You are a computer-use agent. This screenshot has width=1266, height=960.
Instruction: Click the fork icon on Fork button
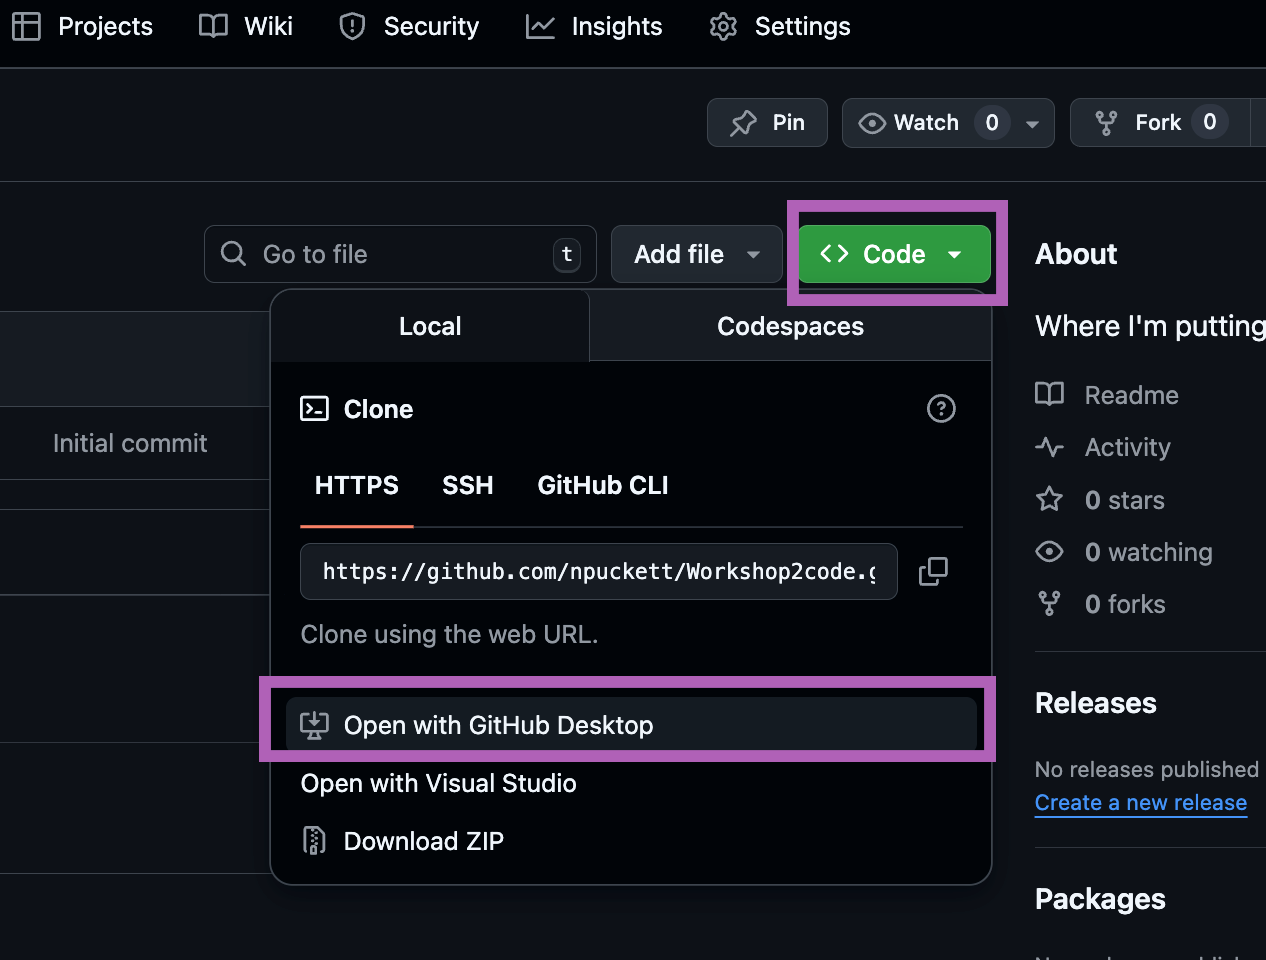(x=1106, y=123)
